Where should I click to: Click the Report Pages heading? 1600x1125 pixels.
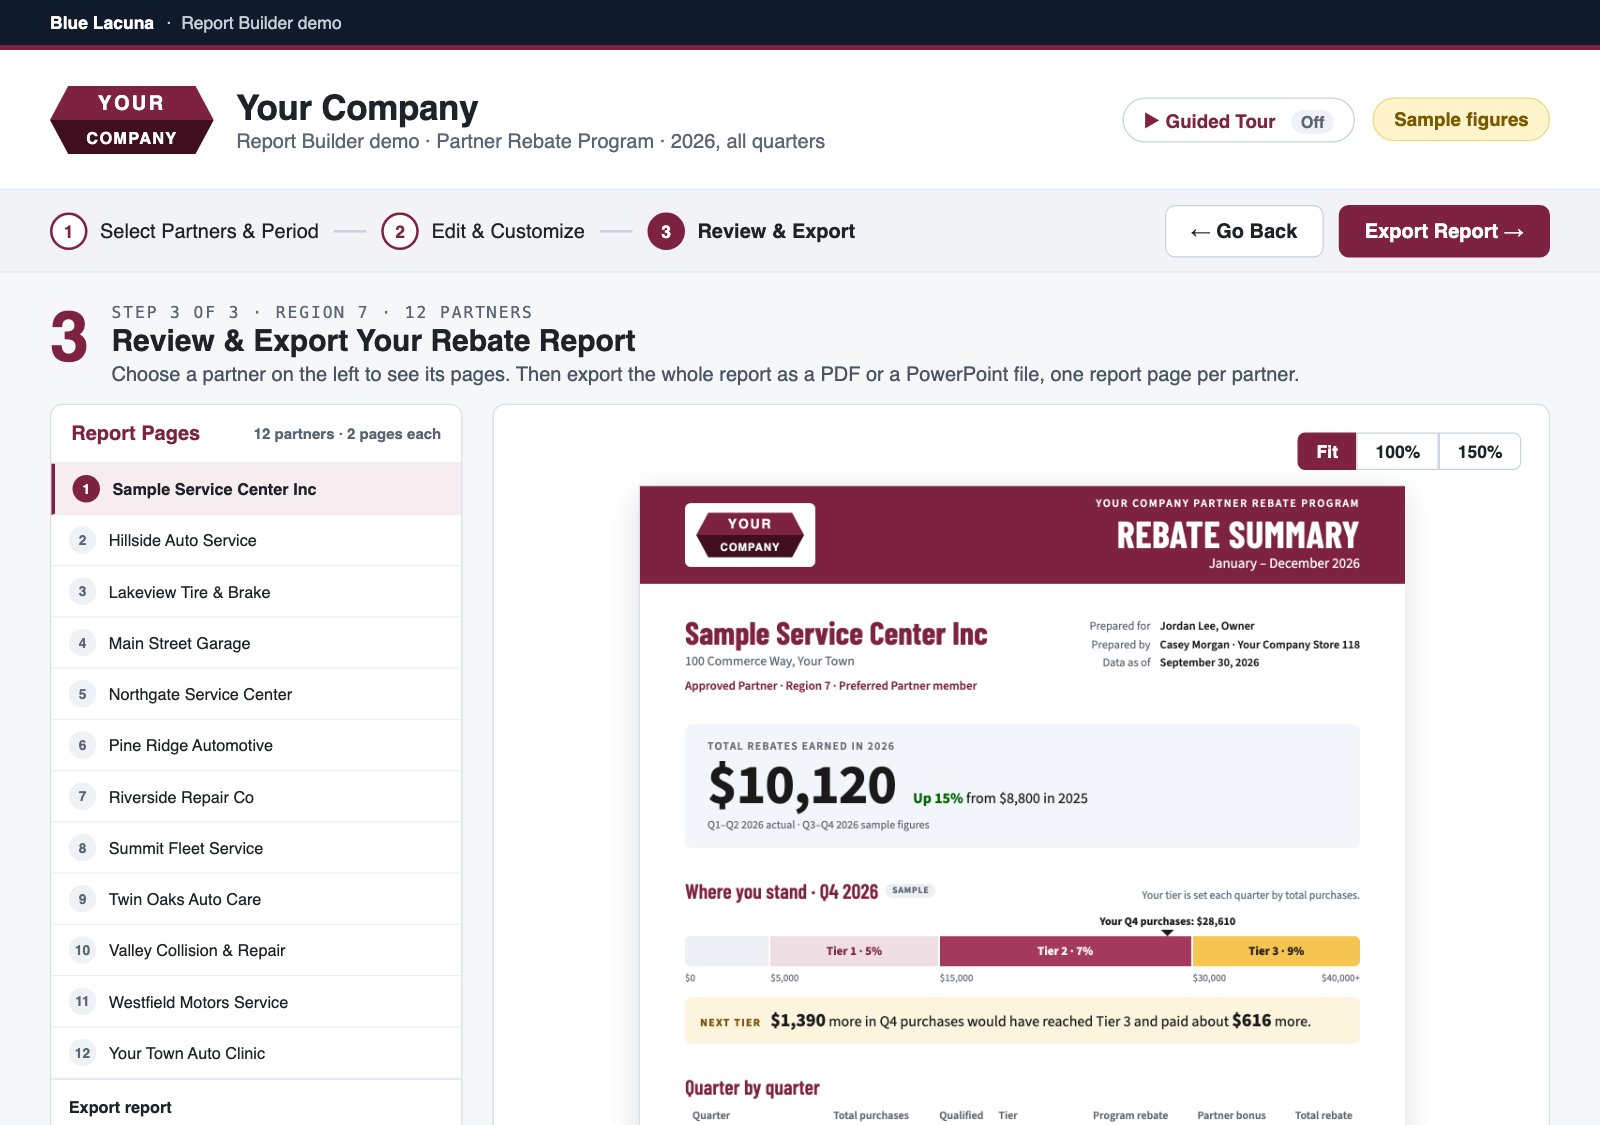click(x=135, y=433)
